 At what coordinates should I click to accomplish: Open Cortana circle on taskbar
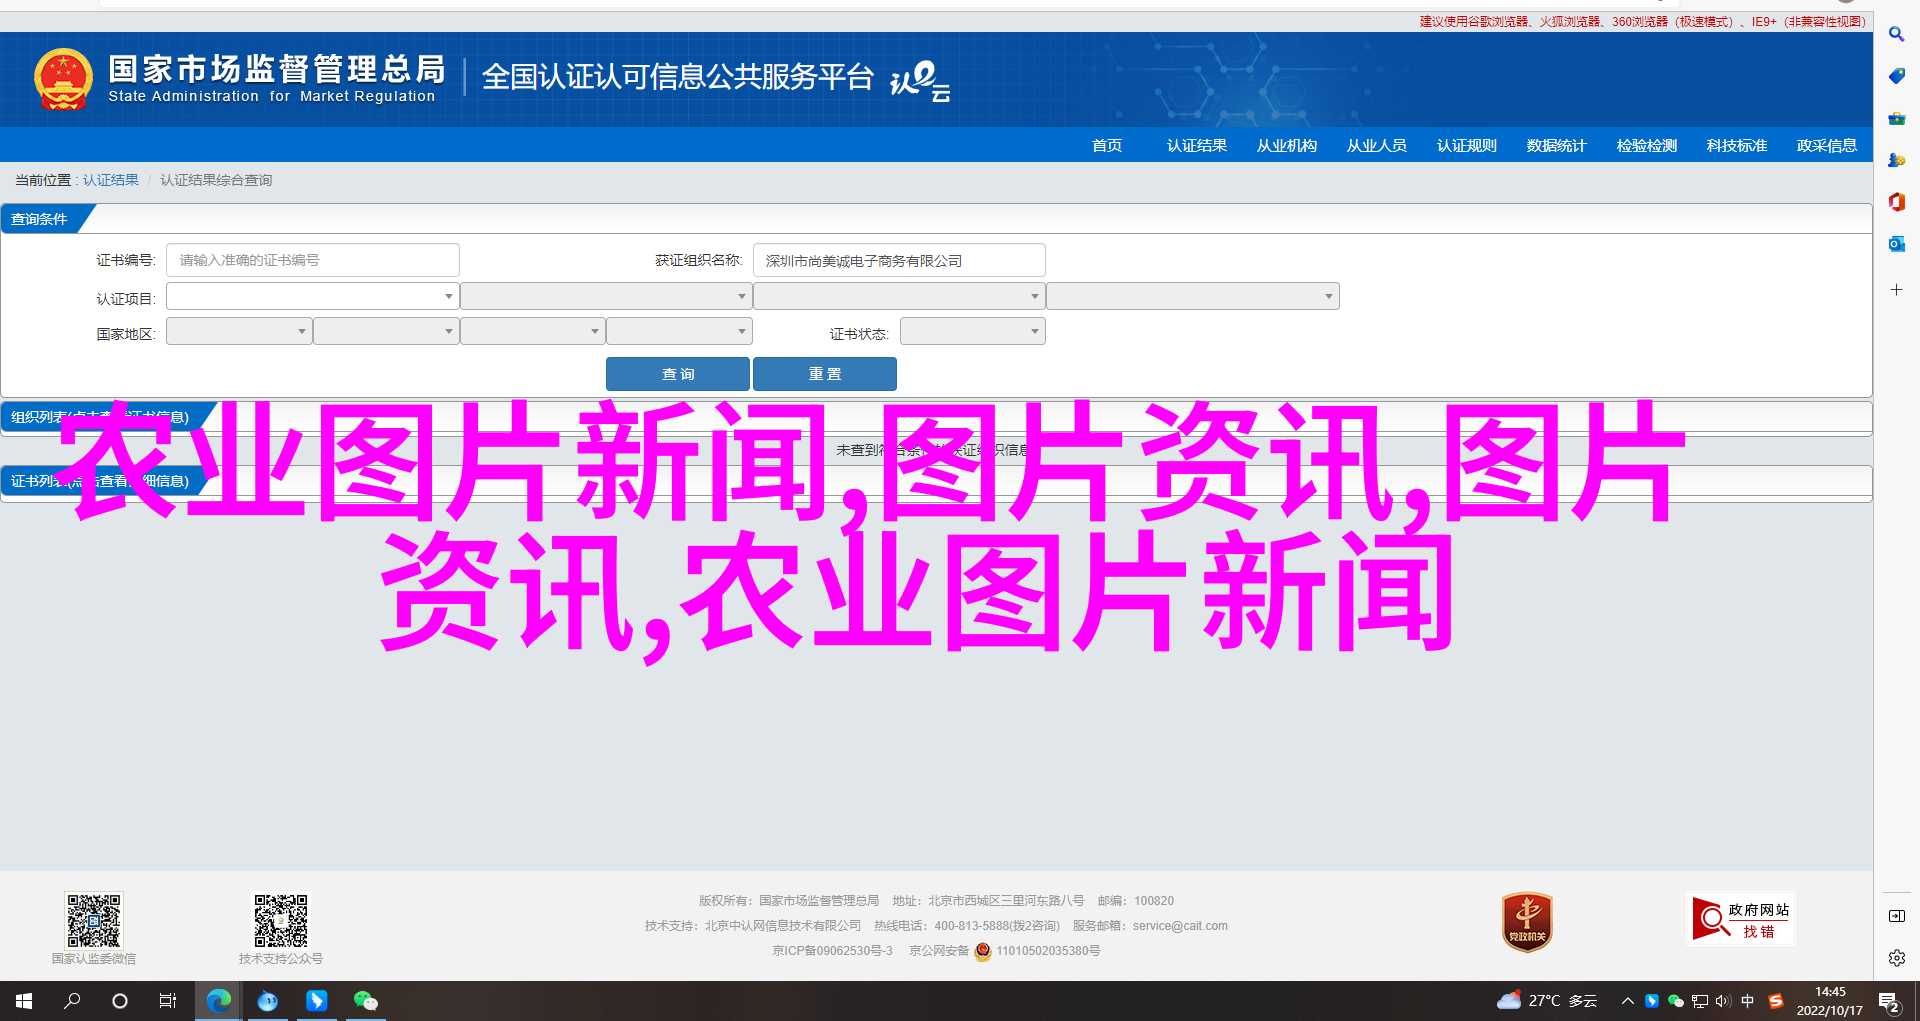coord(120,1001)
